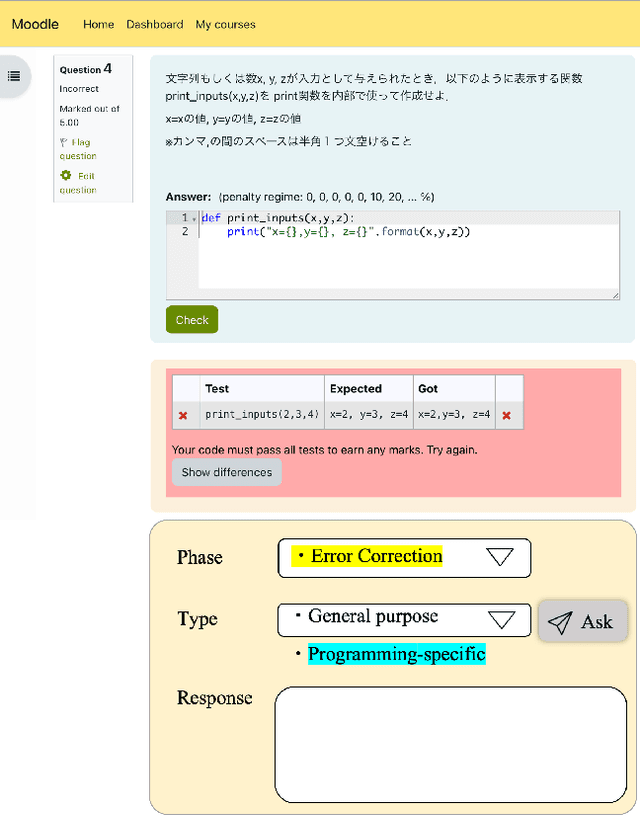The image size is (640, 816).
Task: Click the gear icon beside Edit question
Action: (x=66, y=175)
